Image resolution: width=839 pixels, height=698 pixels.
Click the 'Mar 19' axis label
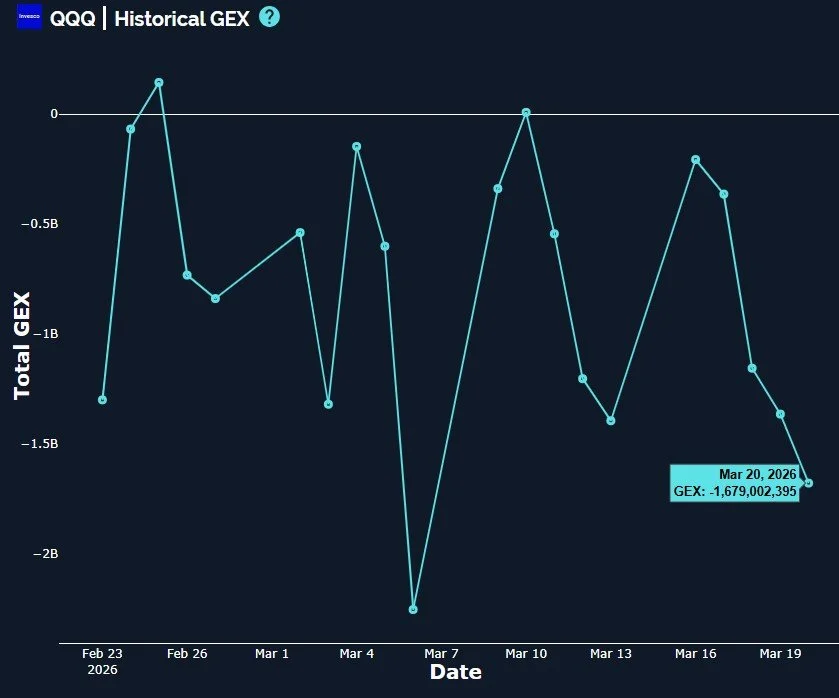(780, 654)
